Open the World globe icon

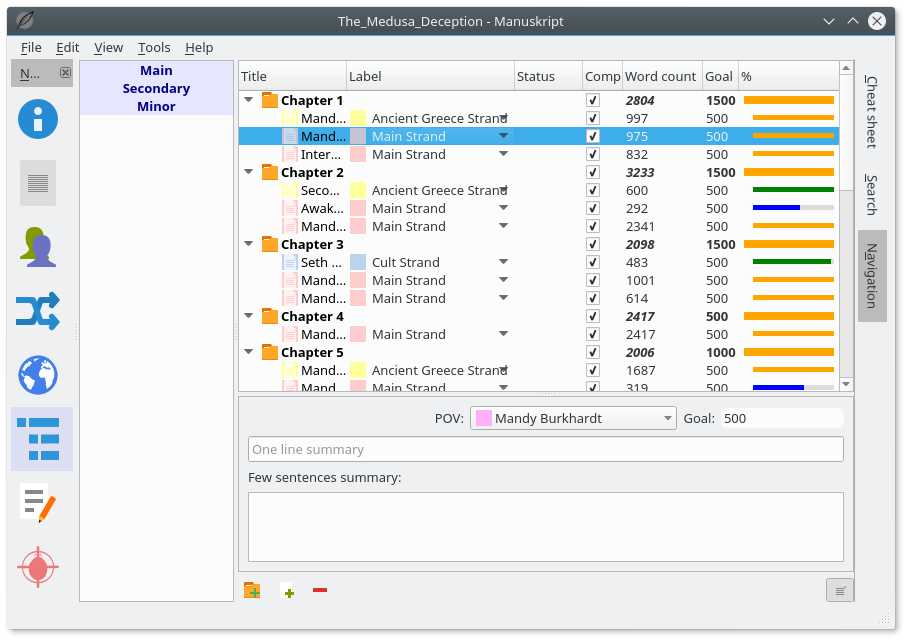click(38, 375)
